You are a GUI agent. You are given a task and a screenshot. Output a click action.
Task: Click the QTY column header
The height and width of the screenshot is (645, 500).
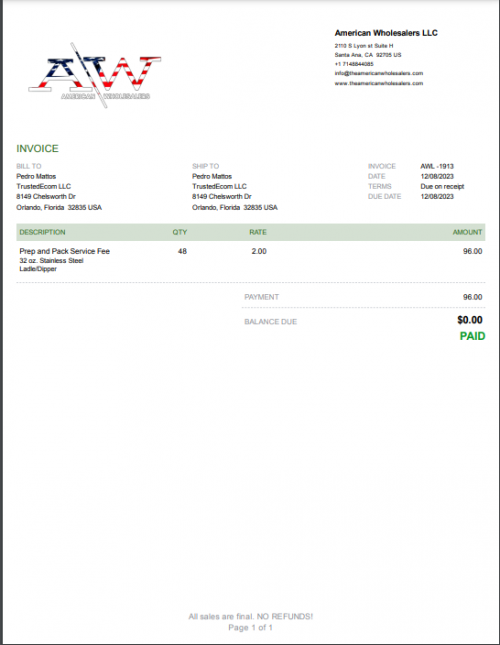(180, 232)
